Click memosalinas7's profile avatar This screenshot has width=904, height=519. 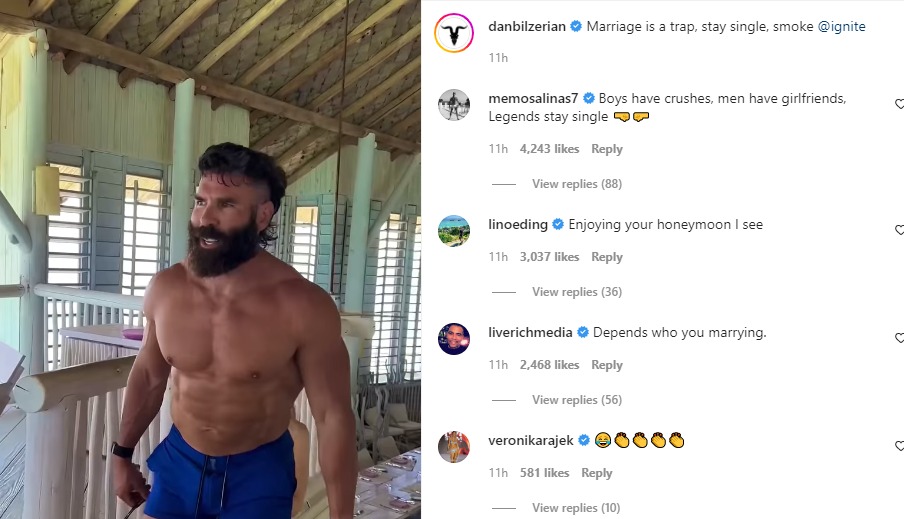(454, 105)
